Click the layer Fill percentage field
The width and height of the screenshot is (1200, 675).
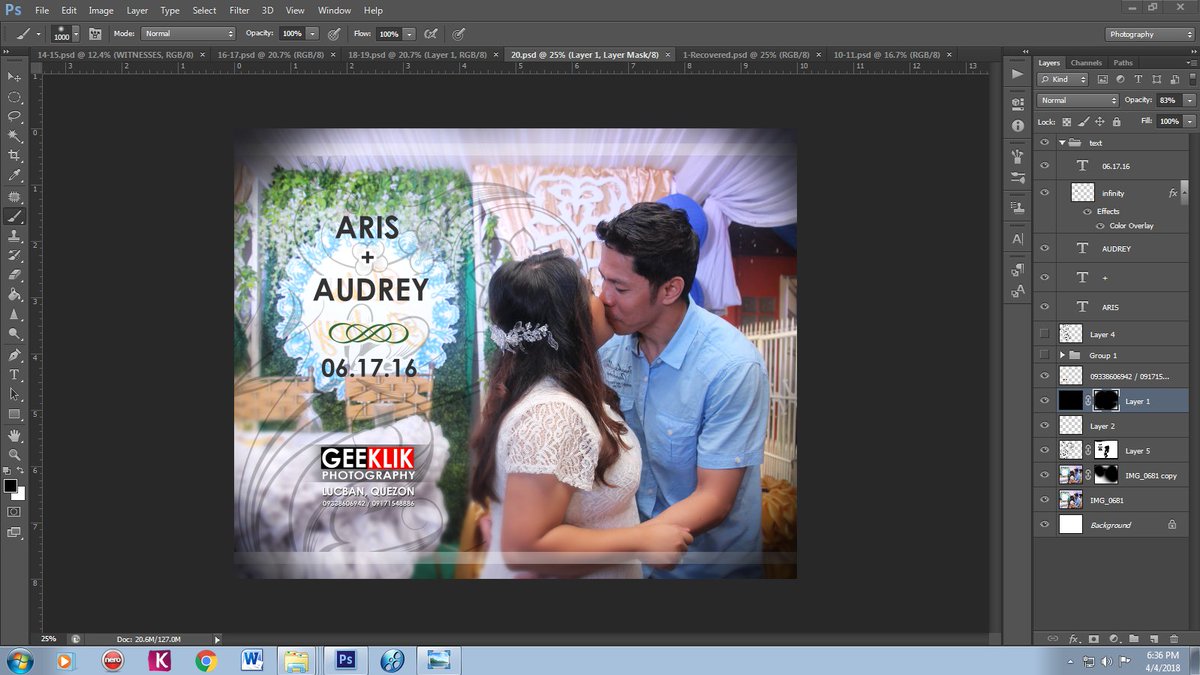(x=1169, y=121)
